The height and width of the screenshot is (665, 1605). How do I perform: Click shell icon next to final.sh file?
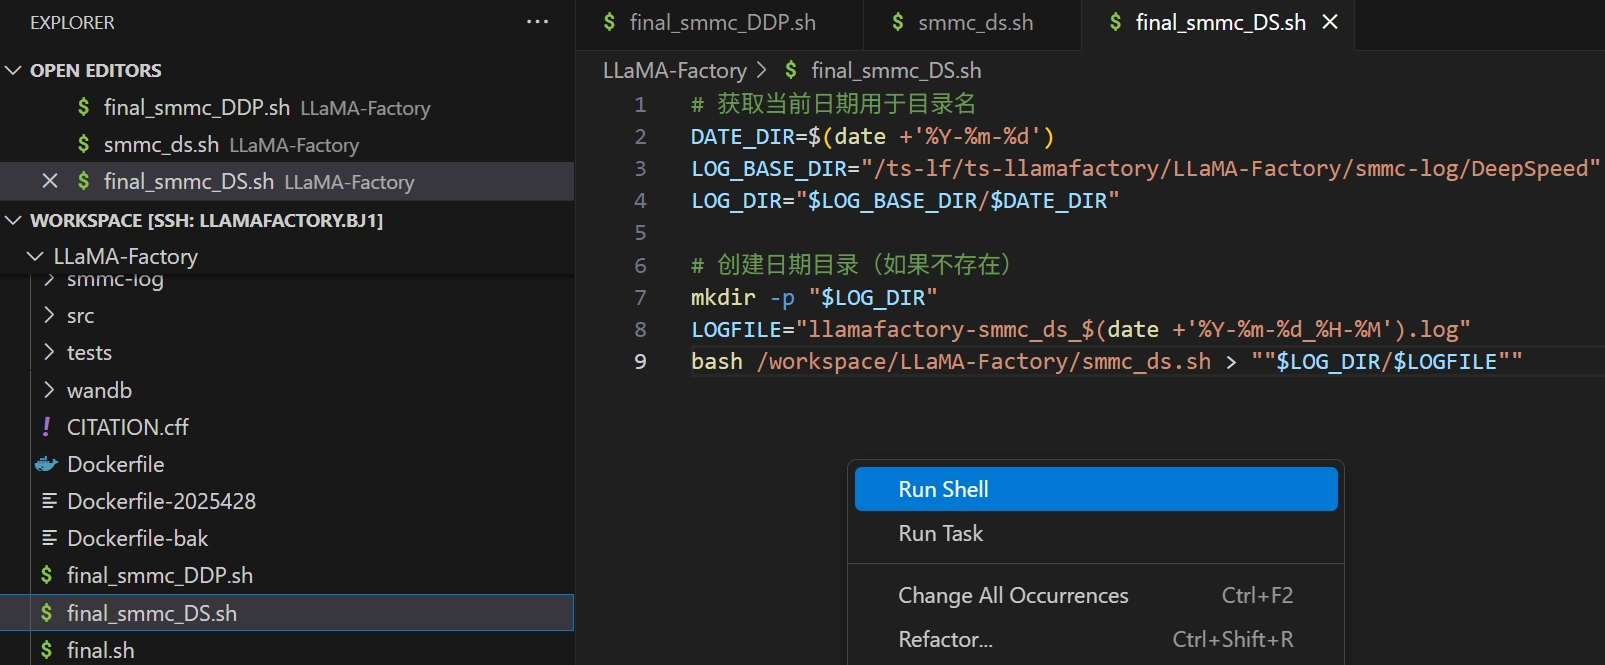click(x=47, y=650)
